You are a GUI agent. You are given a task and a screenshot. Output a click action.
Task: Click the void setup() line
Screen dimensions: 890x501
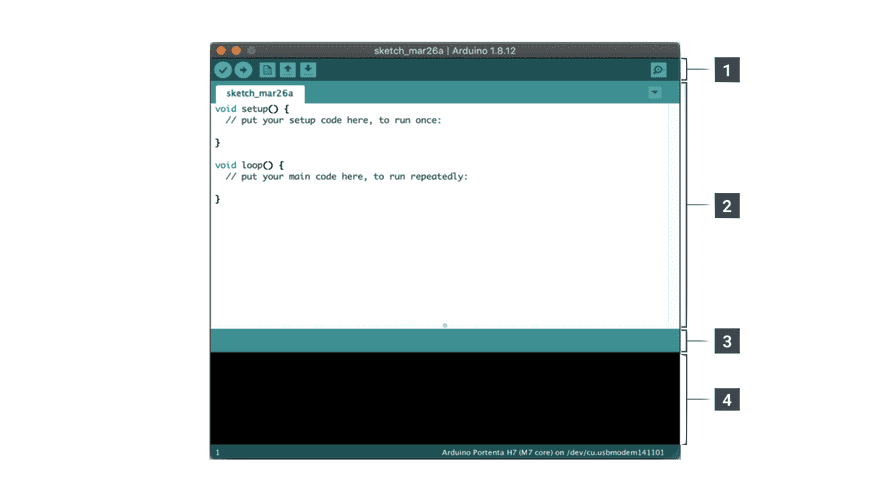pyautogui.click(x=252, y=108)
